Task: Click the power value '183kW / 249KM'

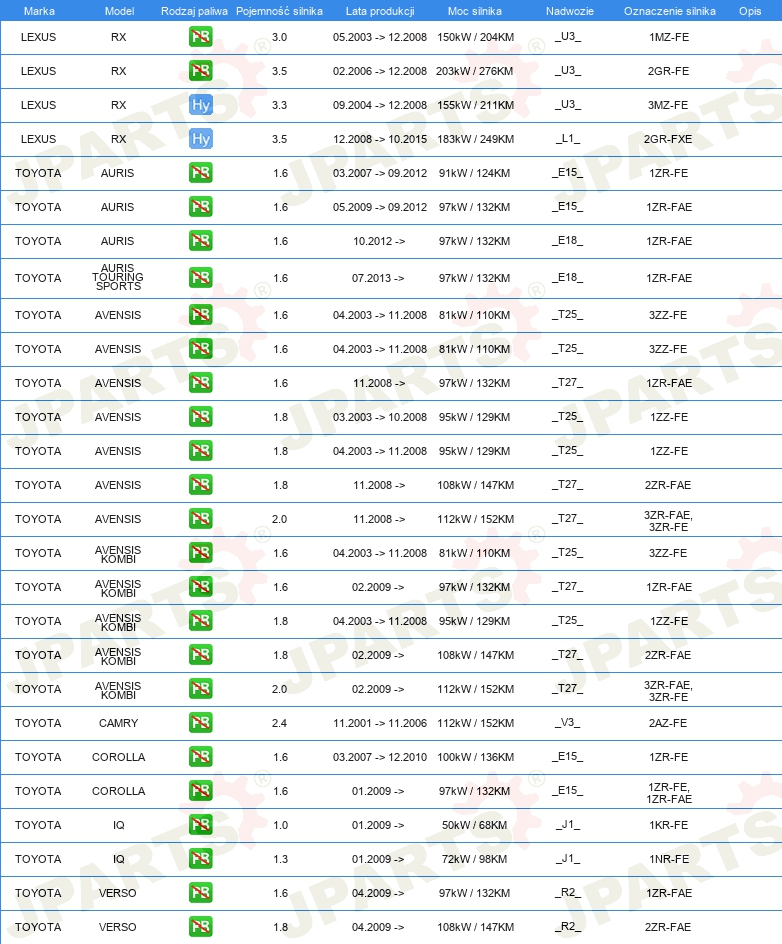Action: 476,139
